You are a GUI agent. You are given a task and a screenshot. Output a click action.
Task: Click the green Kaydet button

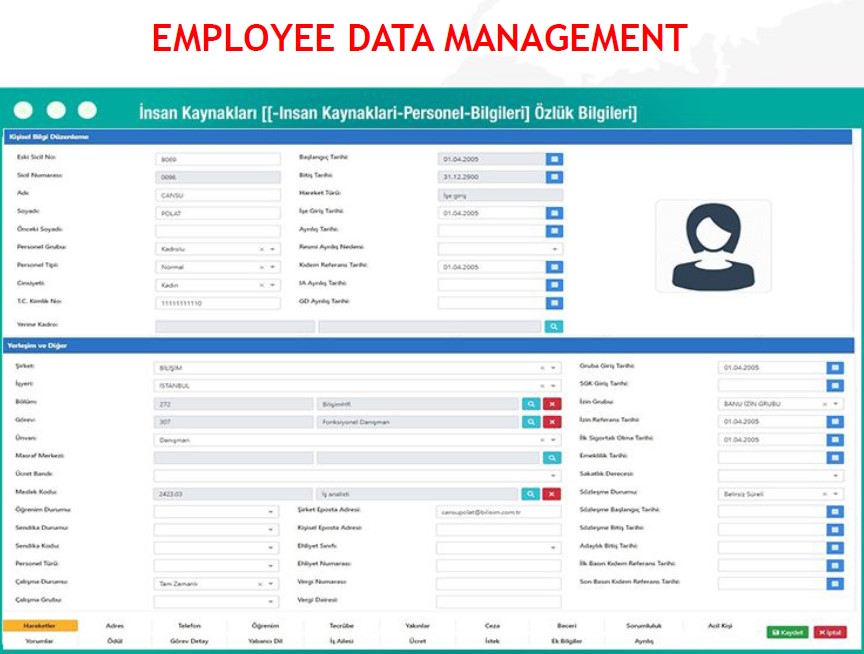pyautogui.click(x=787, y=633)
